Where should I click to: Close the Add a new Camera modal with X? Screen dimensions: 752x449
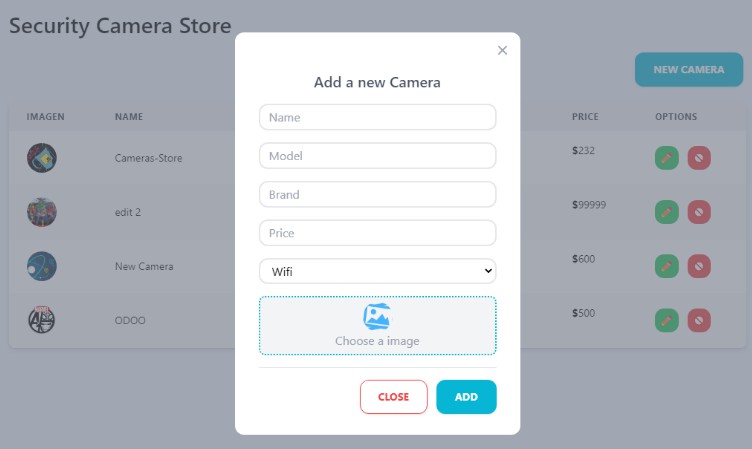point(502,50)
